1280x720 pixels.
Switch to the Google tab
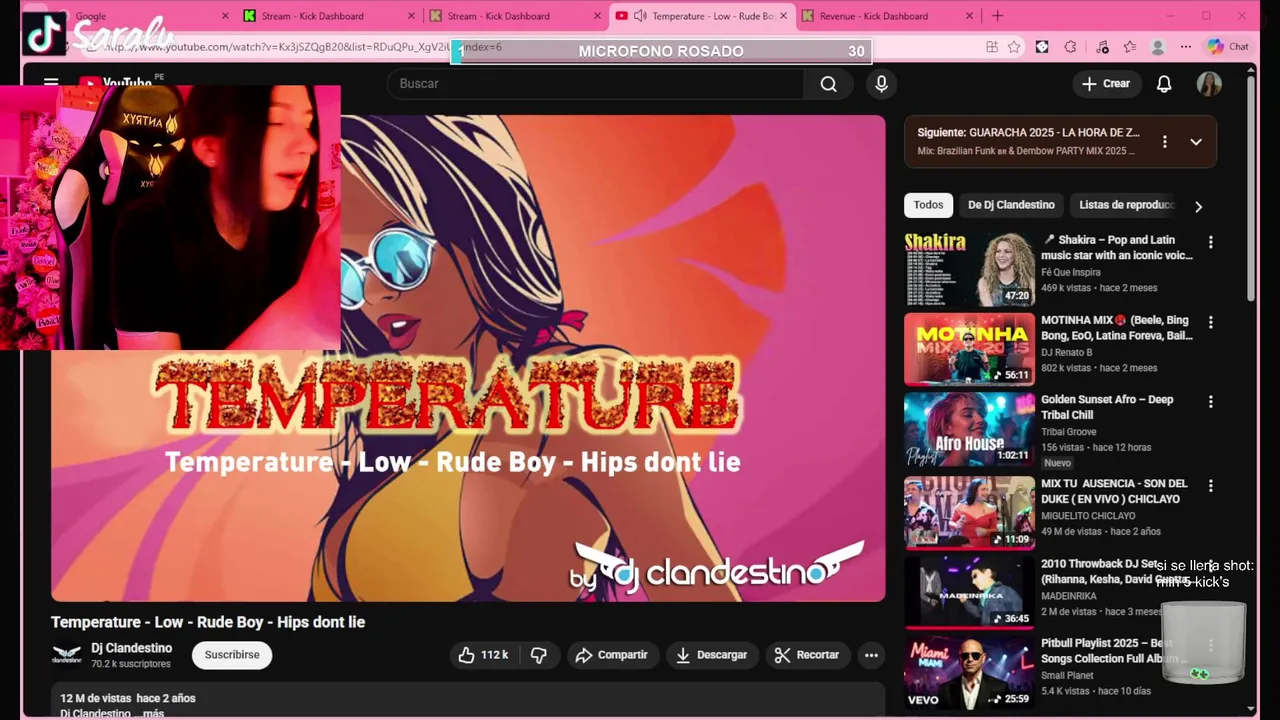[140, 16]
